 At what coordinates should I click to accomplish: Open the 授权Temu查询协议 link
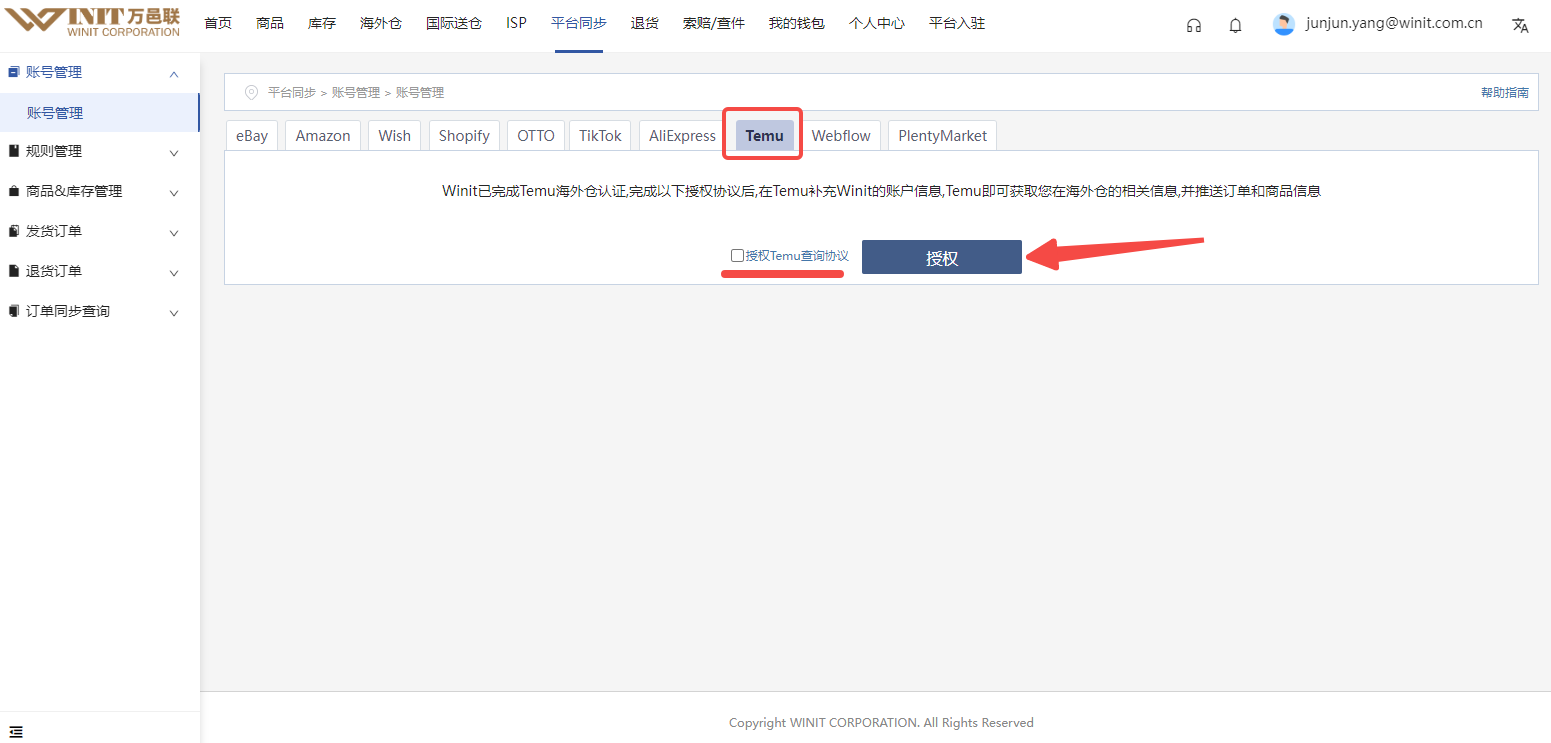(797, 256)
